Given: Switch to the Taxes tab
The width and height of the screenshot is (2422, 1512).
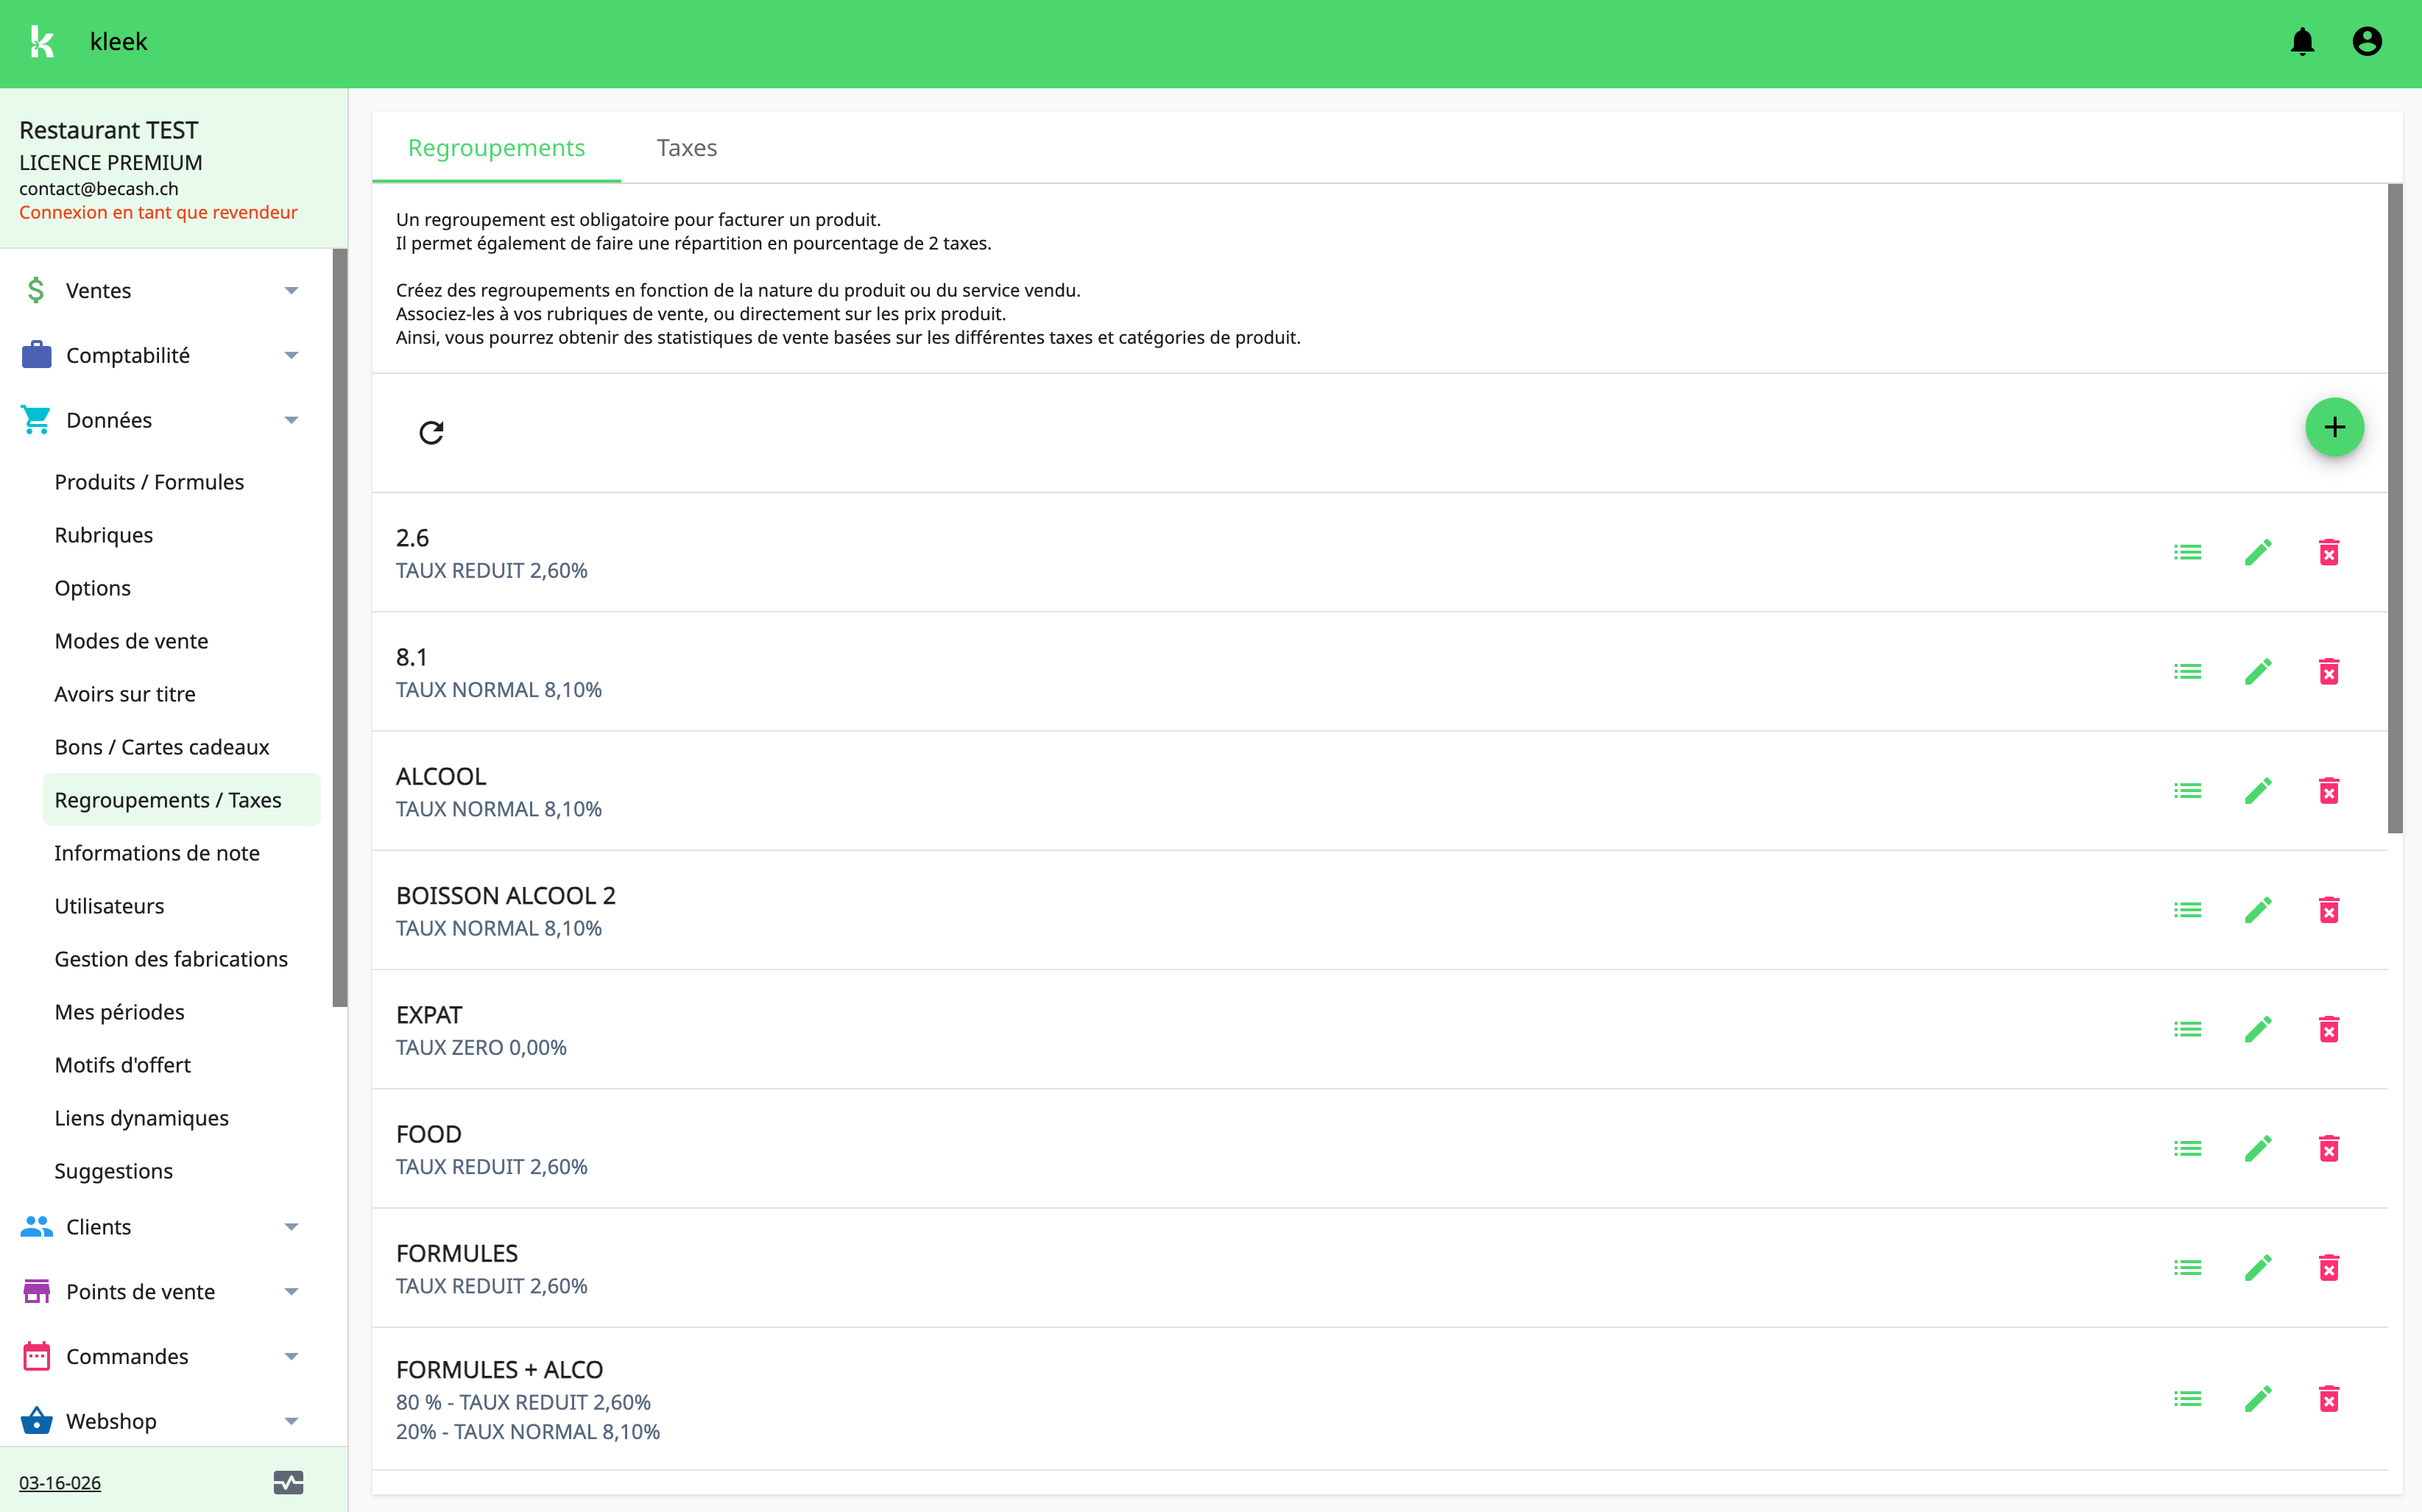Looking at the screenshot, I should (687, 147).
